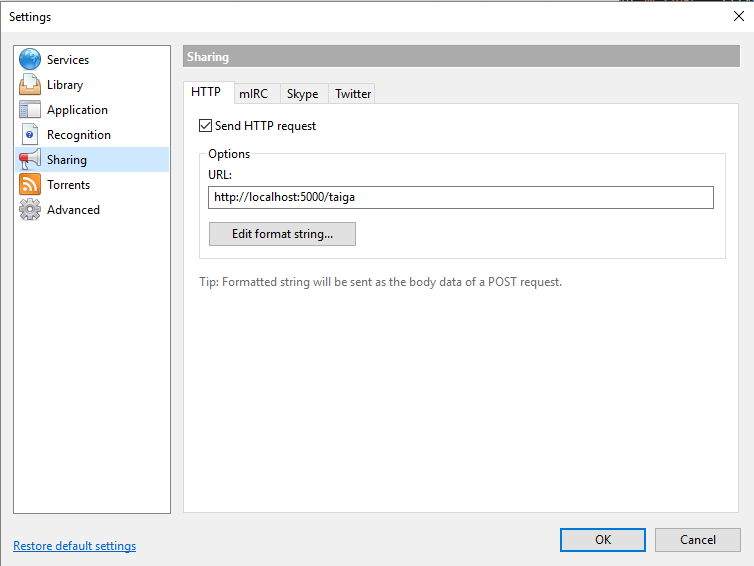754x566 pixels.
Task: Click the Advanced gear icon
Action: coord(30,210)
